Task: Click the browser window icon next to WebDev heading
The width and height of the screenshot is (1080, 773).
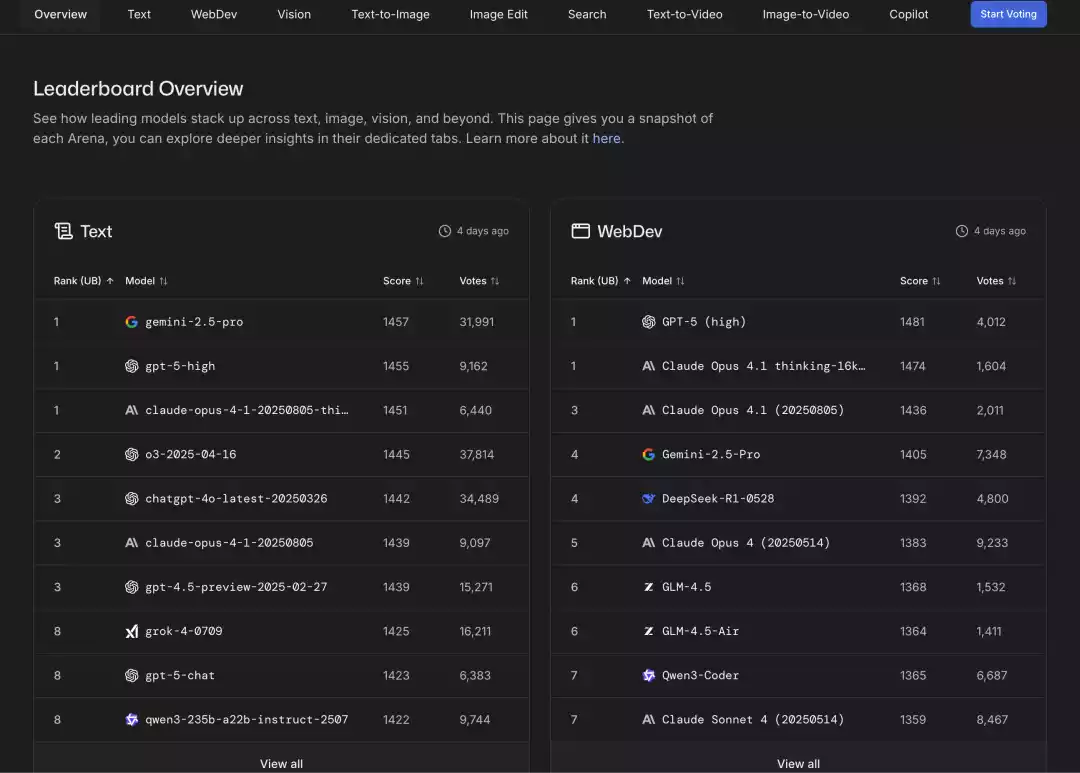Action: pos(581,231)
